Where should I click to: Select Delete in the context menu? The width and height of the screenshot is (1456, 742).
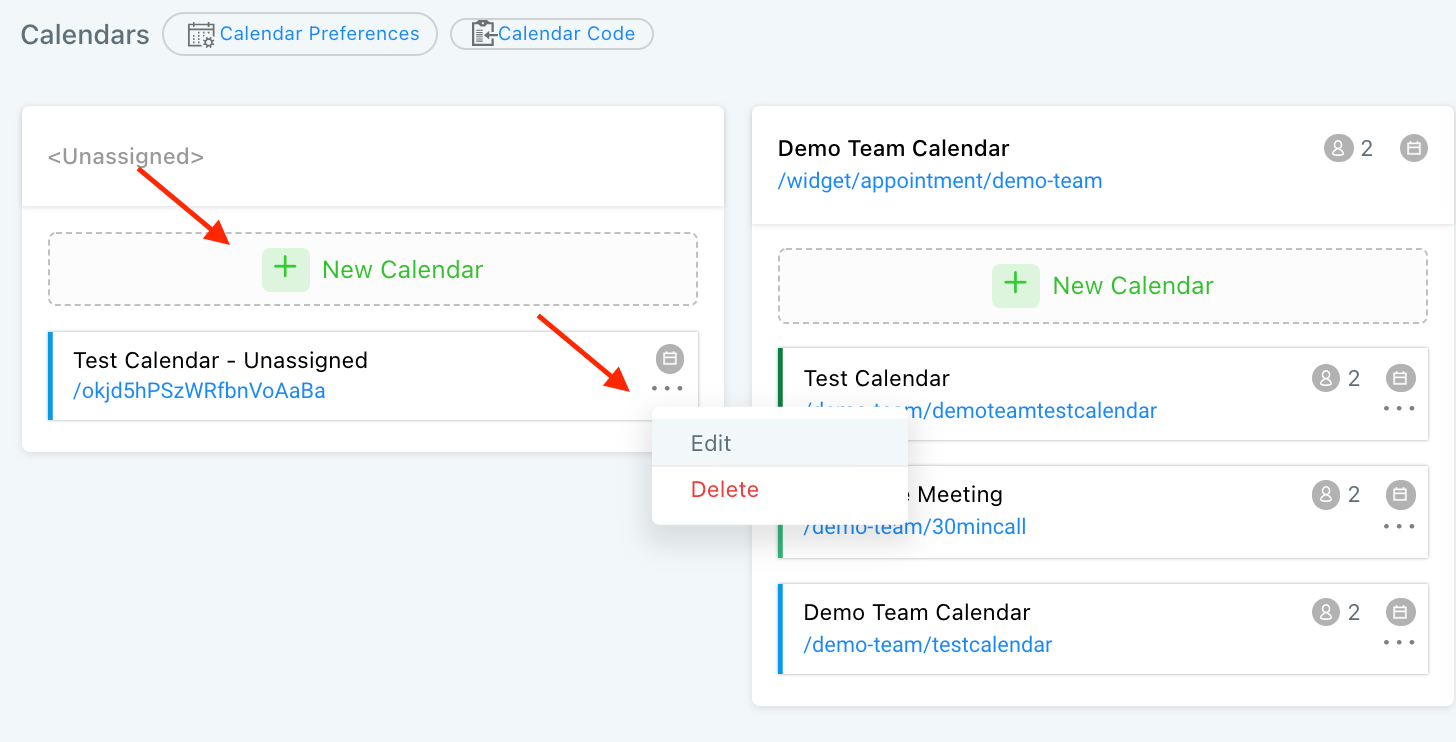[x=725, y=490]
